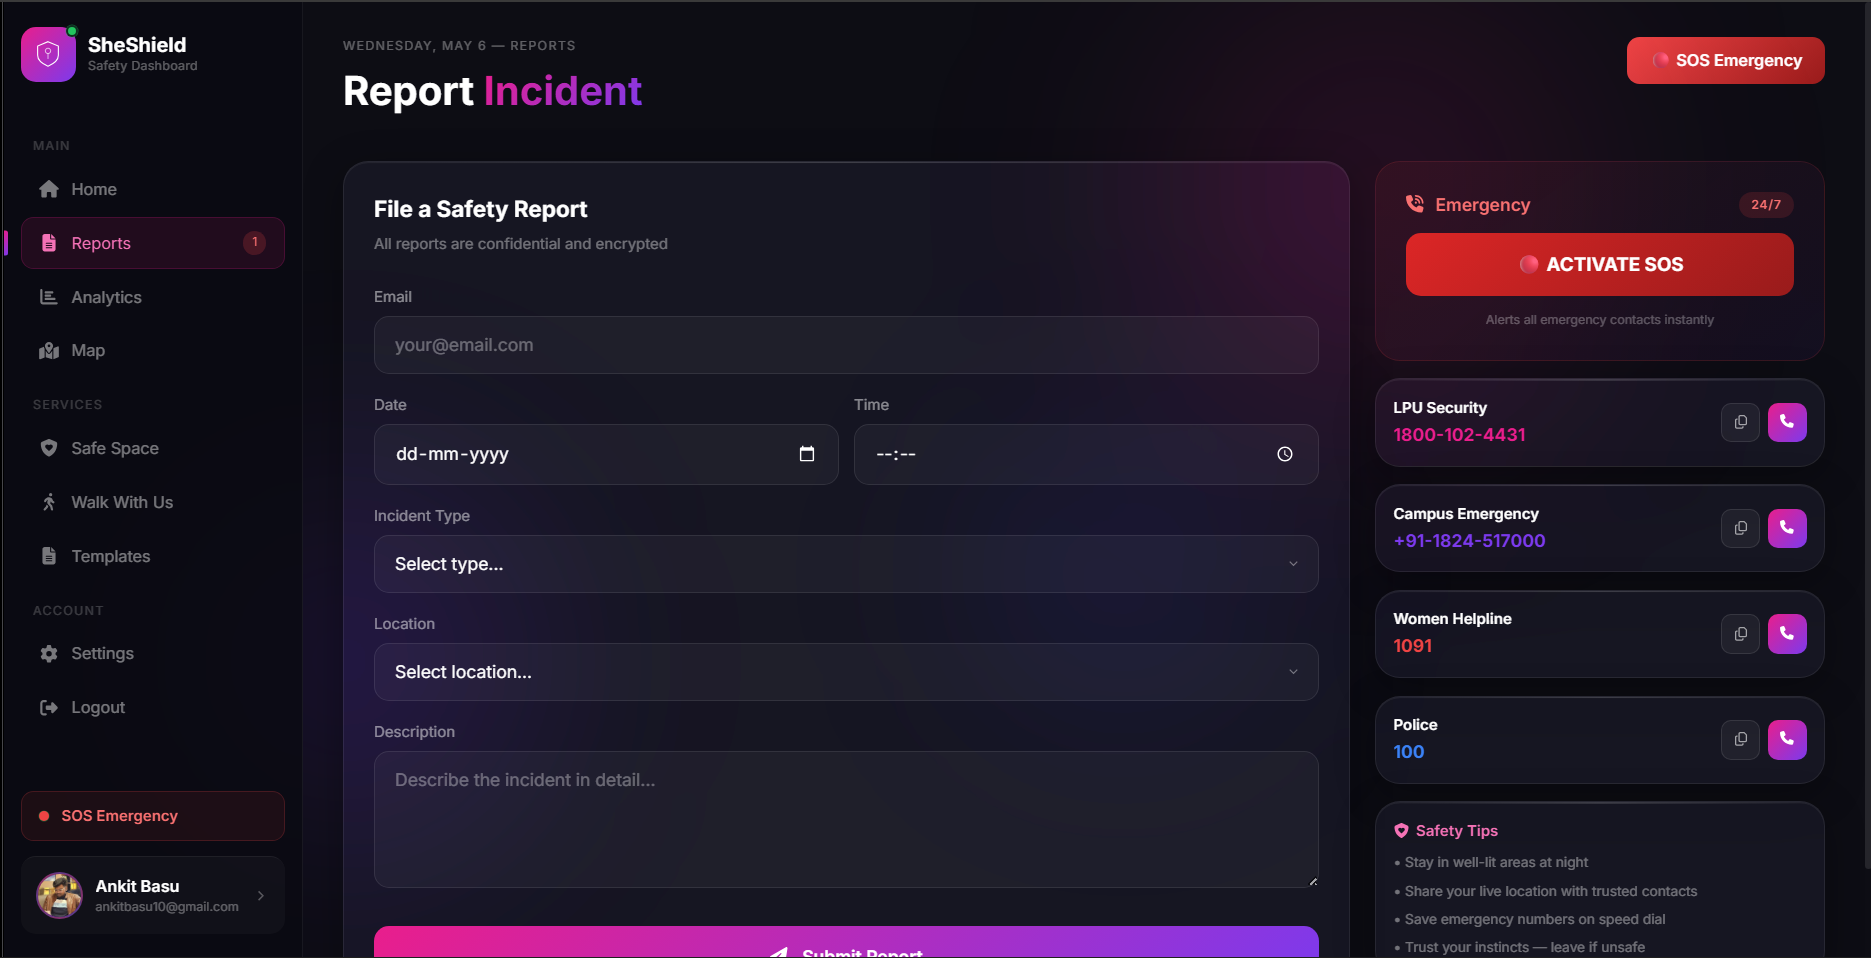Open account Settings
Viewport: 1871px width, 958px height.
[x=153, y=653]
